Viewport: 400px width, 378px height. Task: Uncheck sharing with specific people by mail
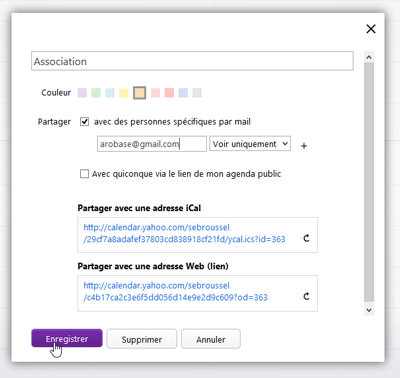pos(84,122)
